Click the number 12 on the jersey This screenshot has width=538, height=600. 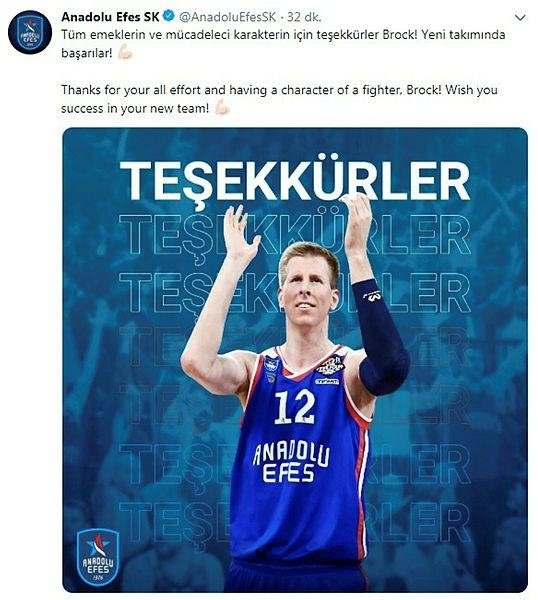coord(295,407)
